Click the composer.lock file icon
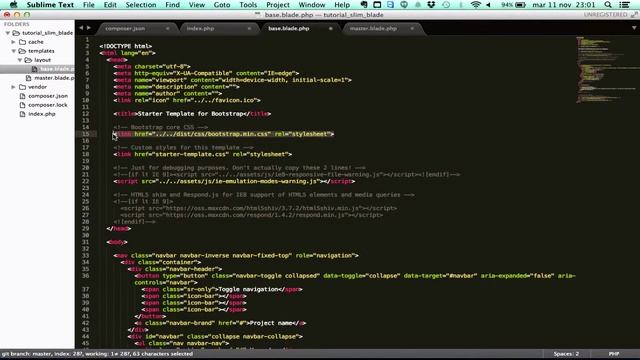This screenshot has width=640, height=360. click(22, 105)
